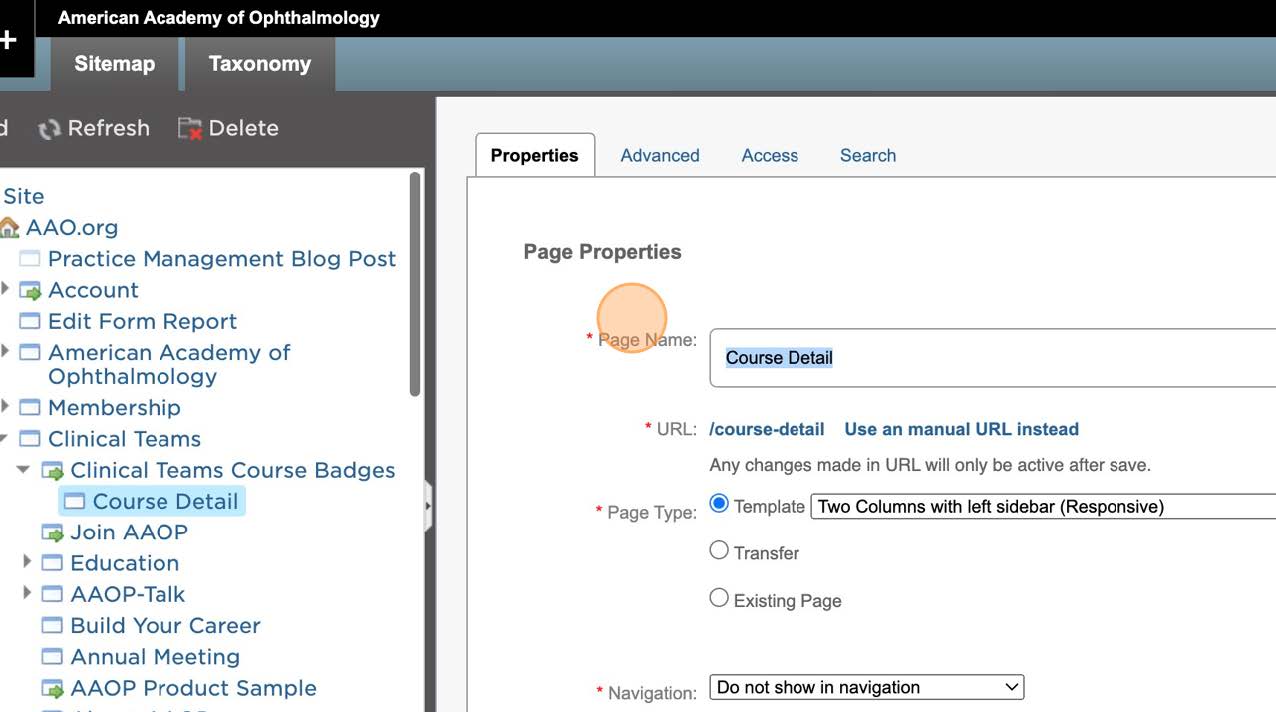Select the Transfer page type radio
1276x712 pixels.
point(719,550)
